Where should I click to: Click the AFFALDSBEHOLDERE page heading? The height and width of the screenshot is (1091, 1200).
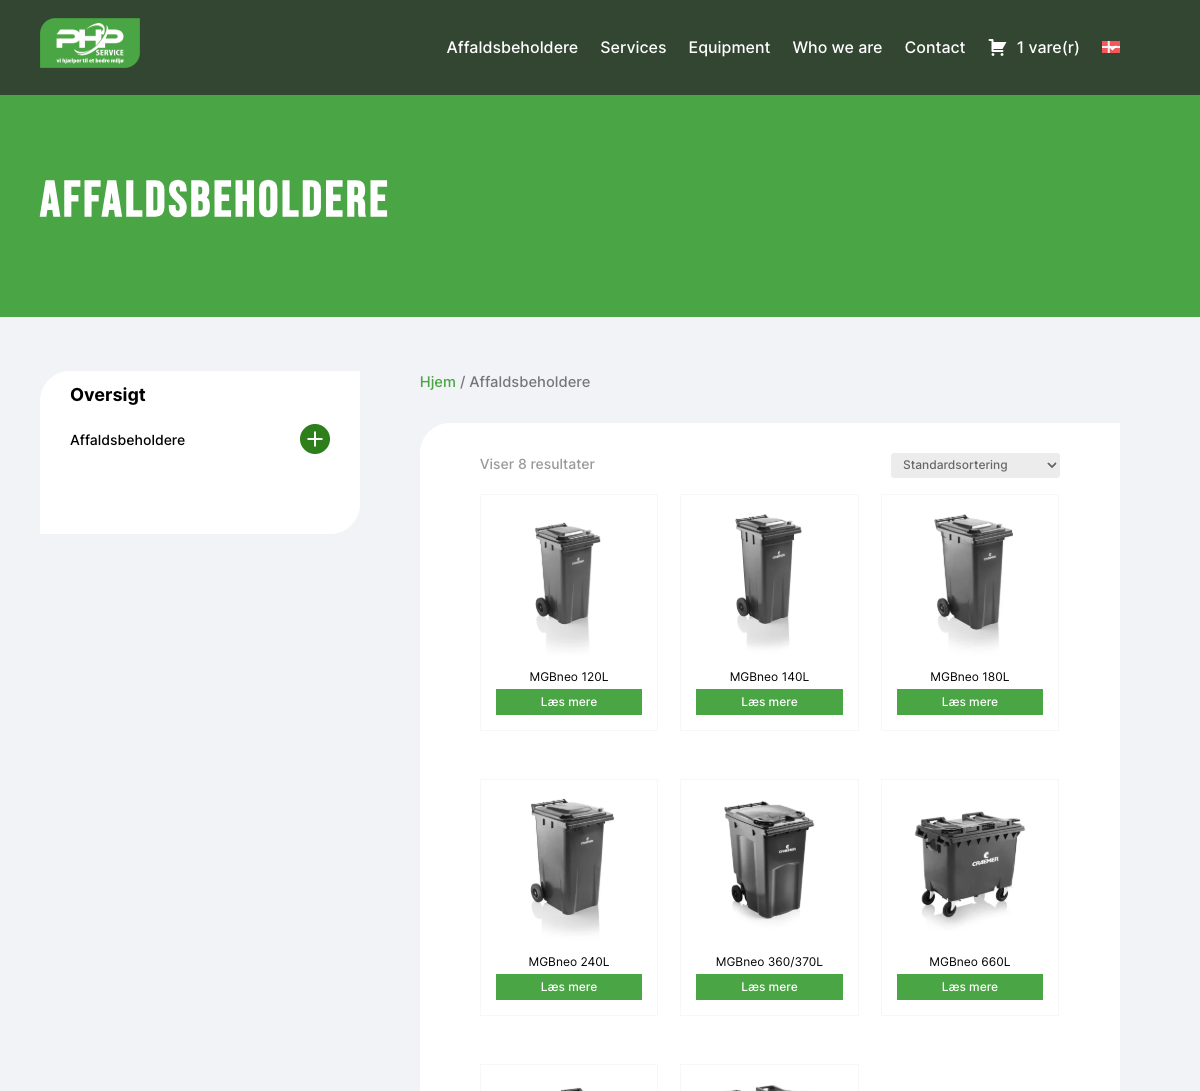click(214, 199)
